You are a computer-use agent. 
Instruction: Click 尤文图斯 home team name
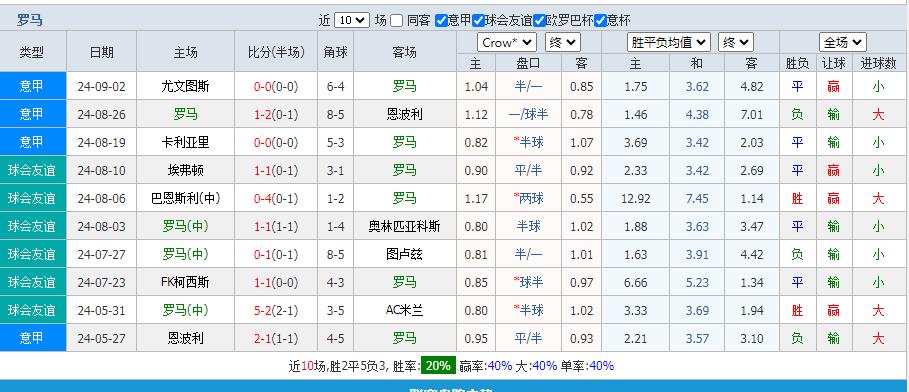point(186,86)
